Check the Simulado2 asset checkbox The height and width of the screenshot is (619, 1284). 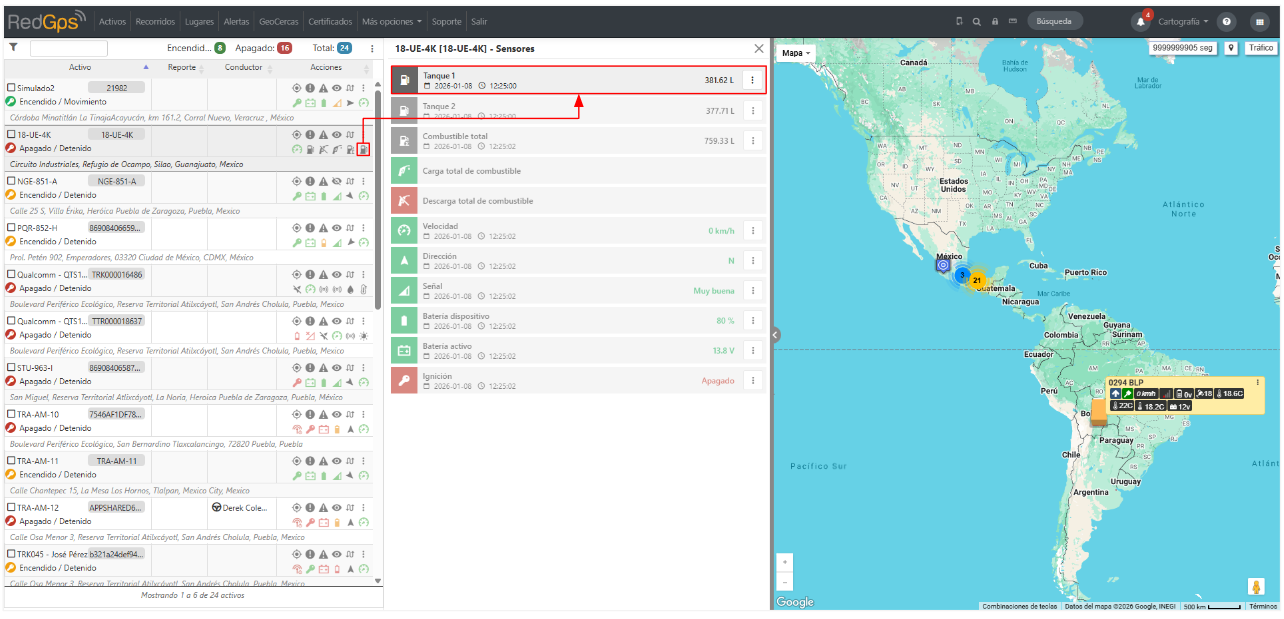tap(11, 88)
